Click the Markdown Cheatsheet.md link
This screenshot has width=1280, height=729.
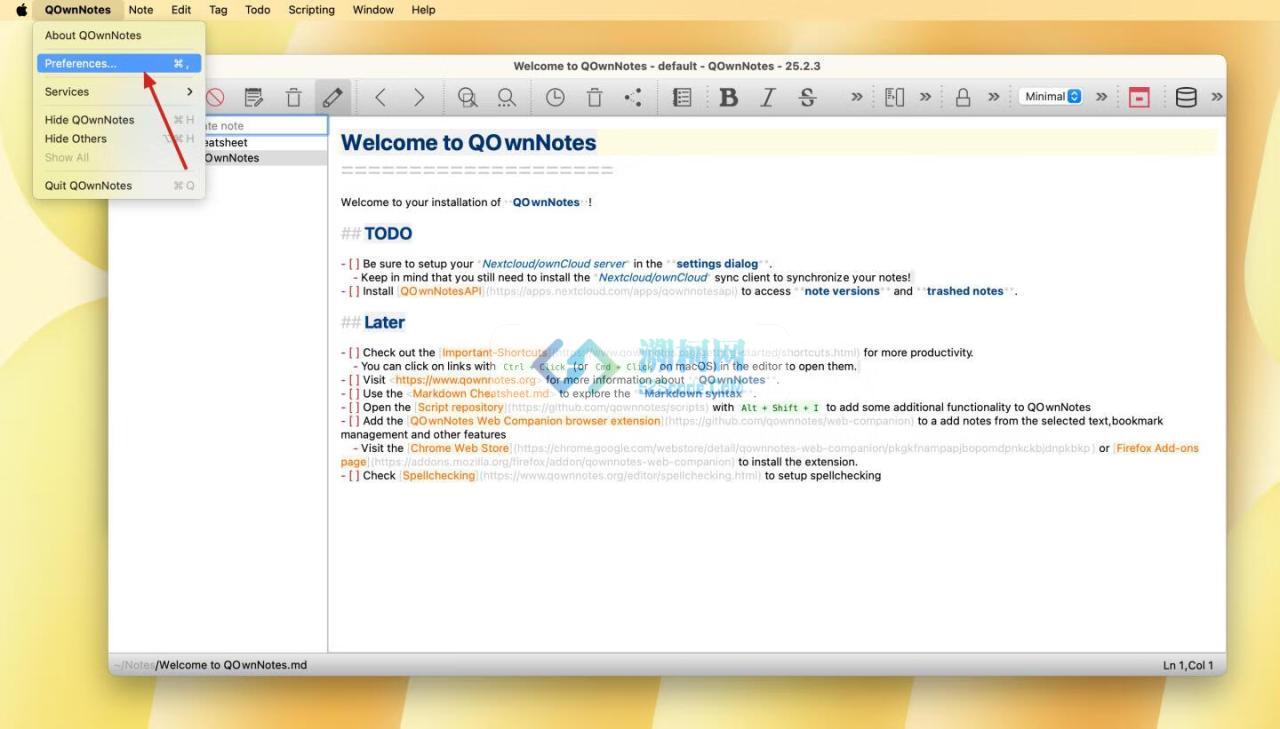pyautogui.click(x=481, y=394)
